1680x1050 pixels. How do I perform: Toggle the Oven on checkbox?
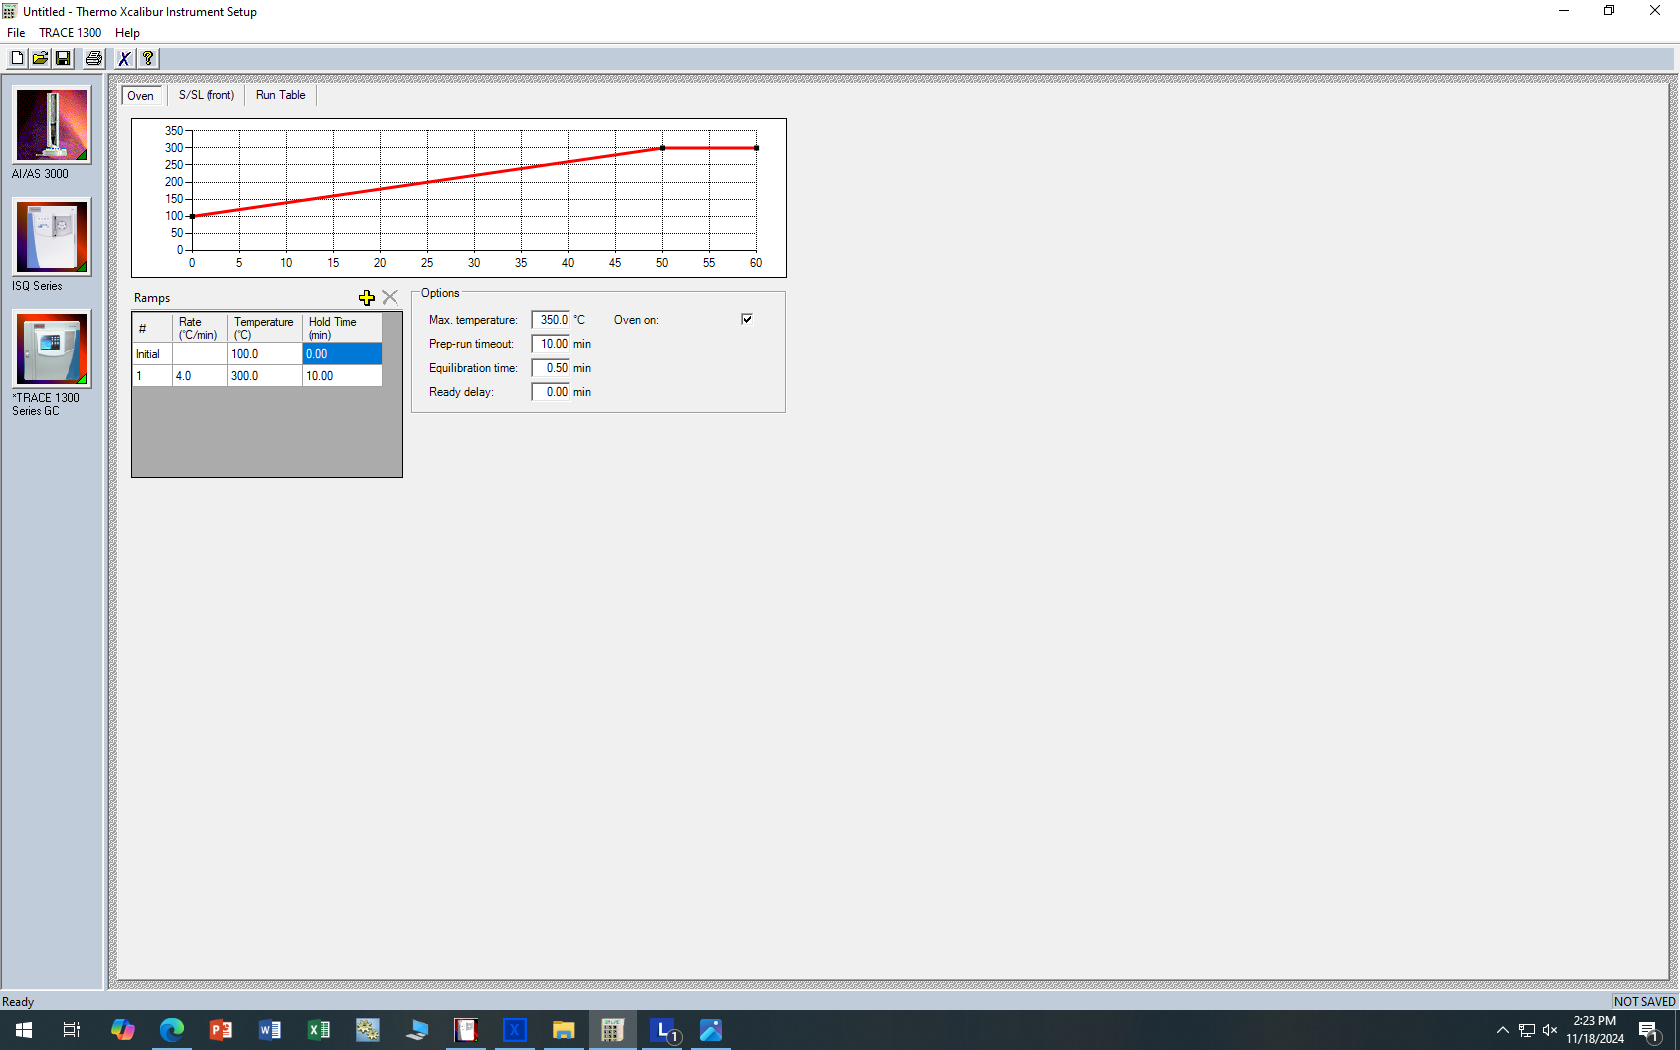coord(747,319)
